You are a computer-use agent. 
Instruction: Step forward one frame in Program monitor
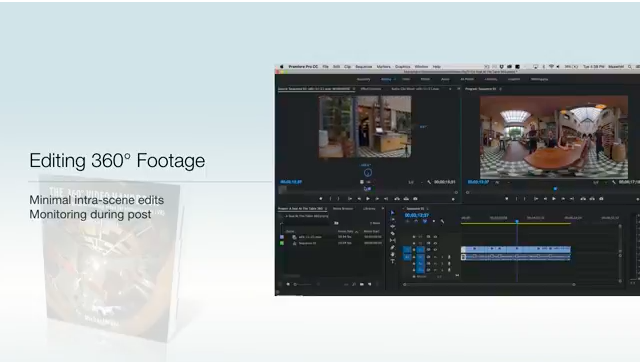pos(563,199)
